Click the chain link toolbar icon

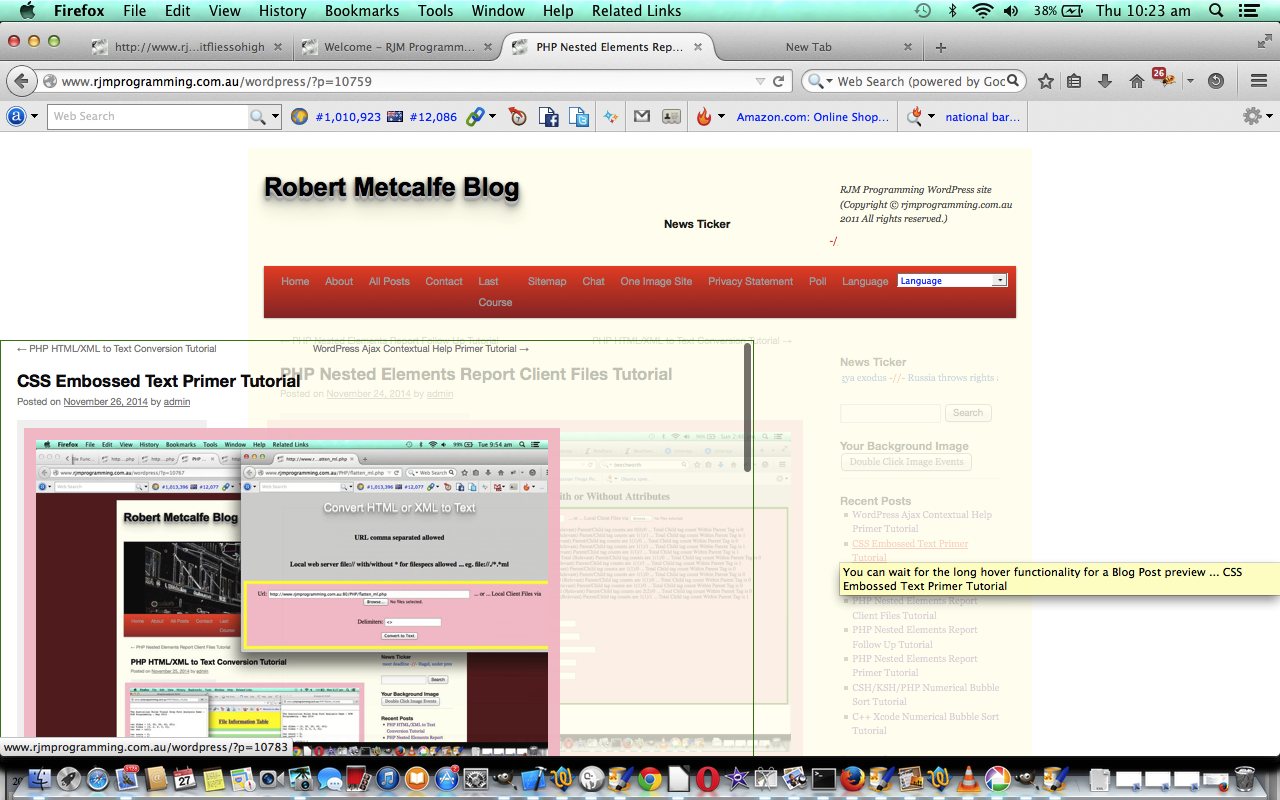point(474,117)
